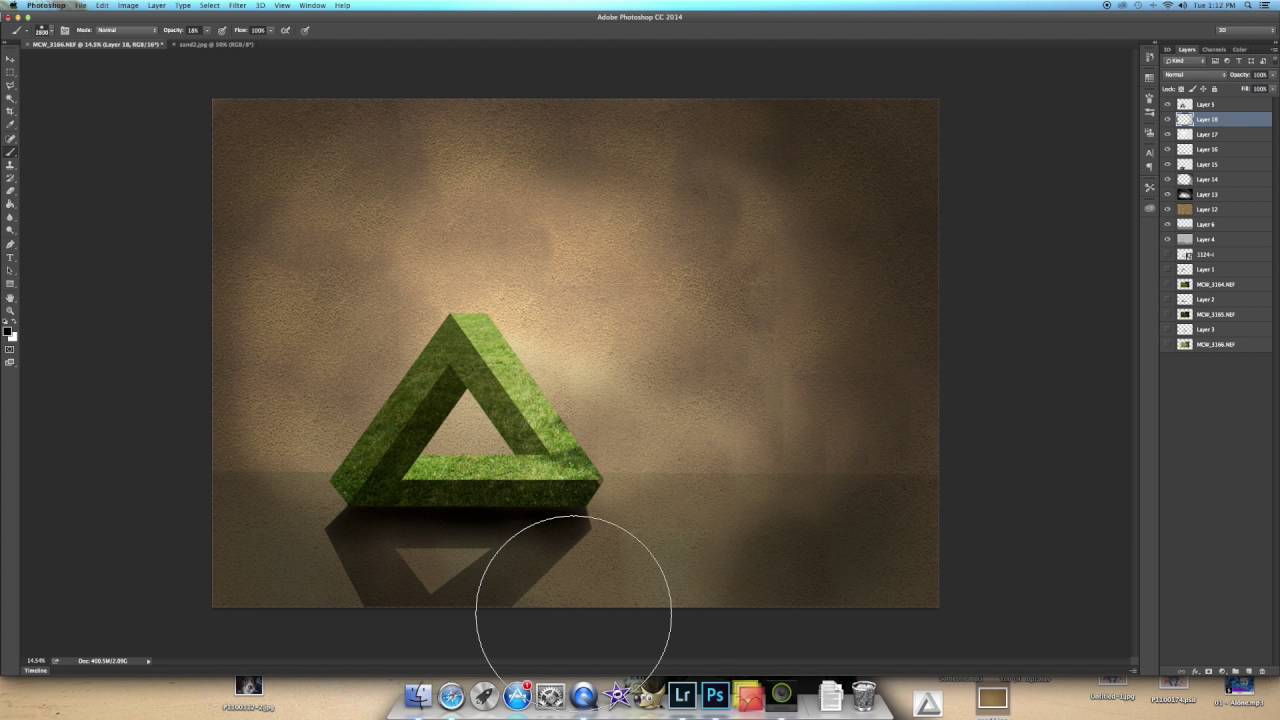1280x720 pixels.
Task: Hide Layer 17 using its eye icon
Action: 1167,134
